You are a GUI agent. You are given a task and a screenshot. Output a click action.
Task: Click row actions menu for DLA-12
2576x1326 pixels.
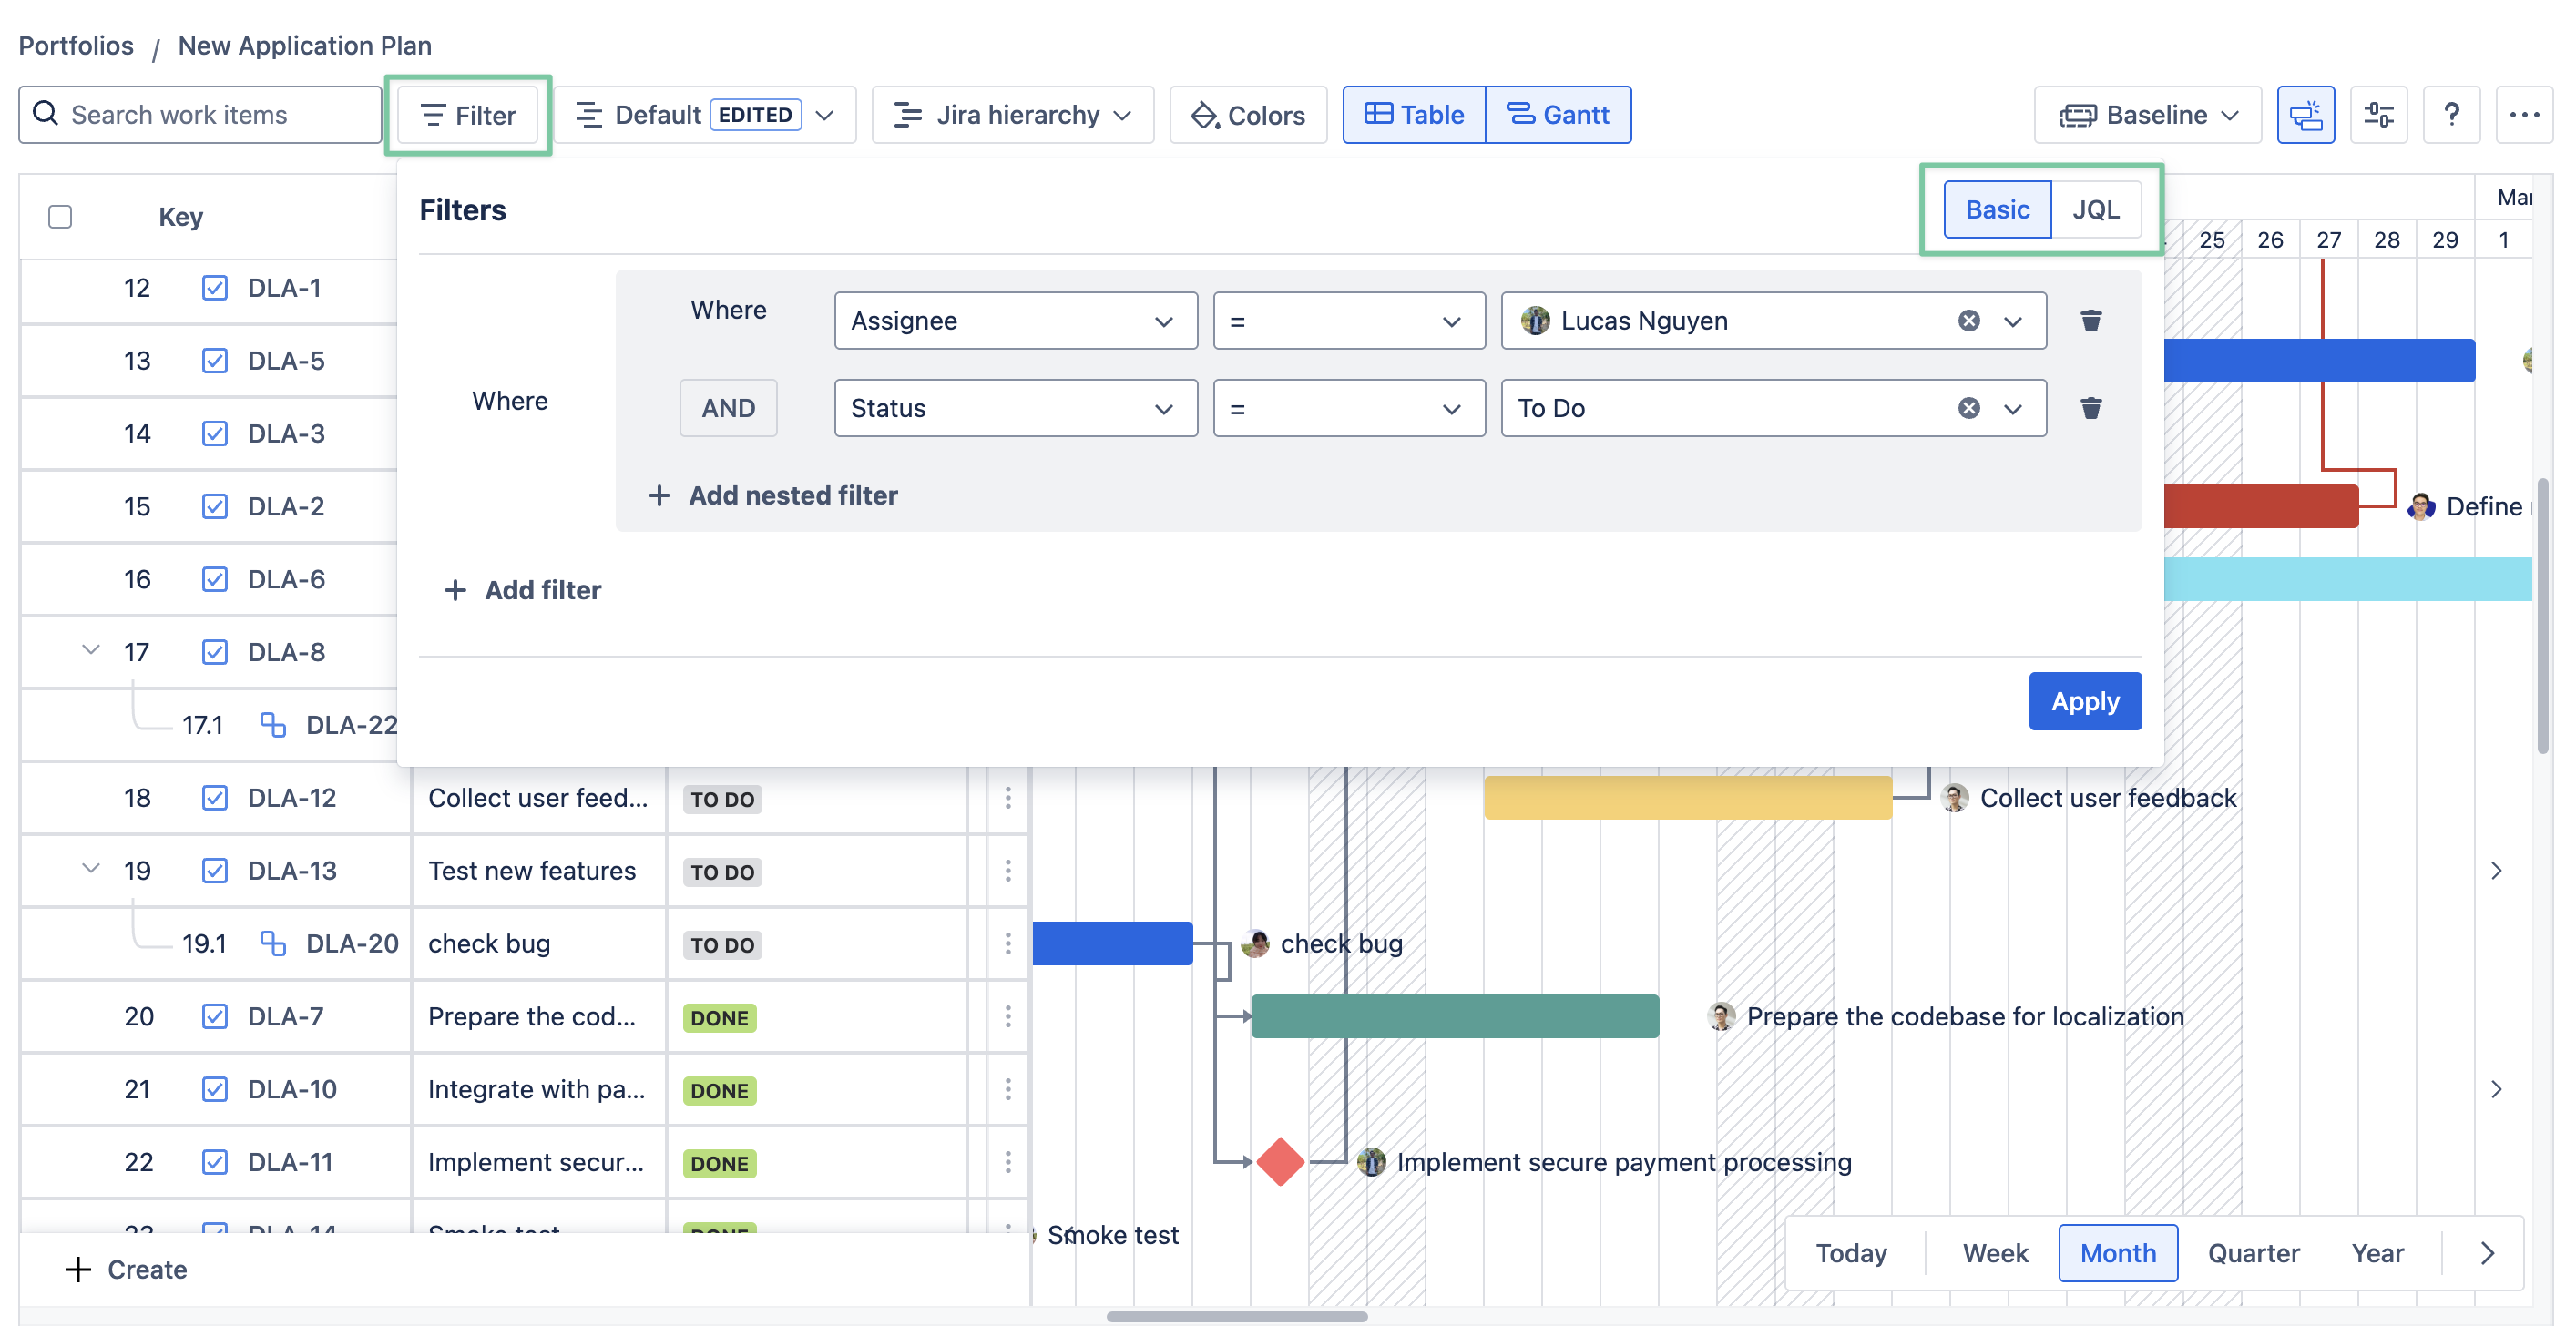(x=1007, y=798)
